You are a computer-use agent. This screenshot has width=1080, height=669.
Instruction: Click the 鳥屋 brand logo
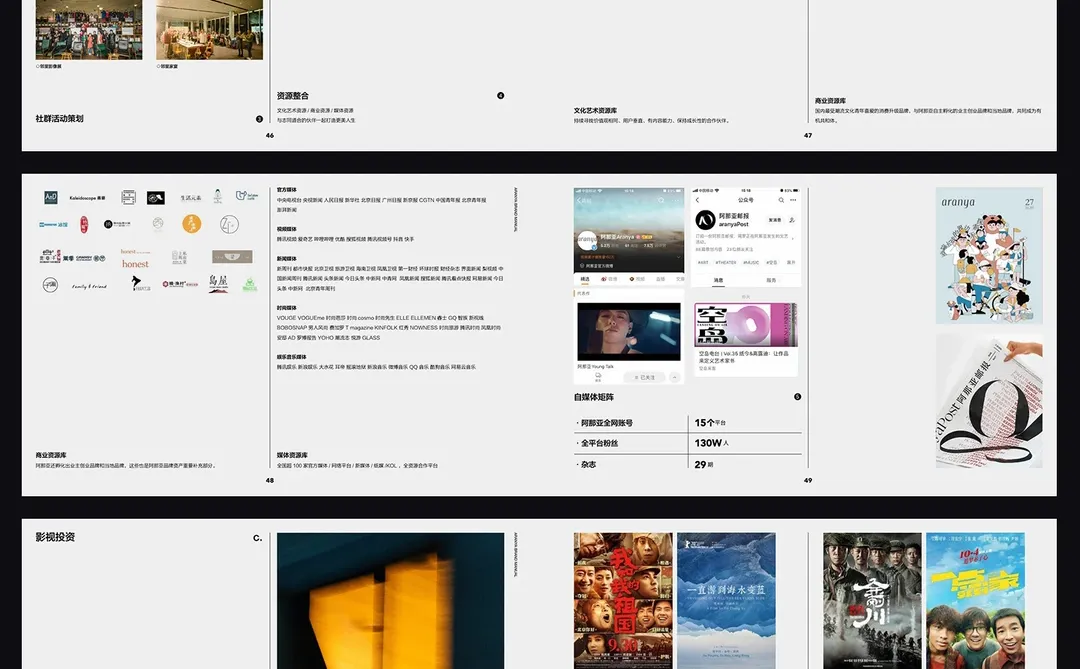point(218,283)
